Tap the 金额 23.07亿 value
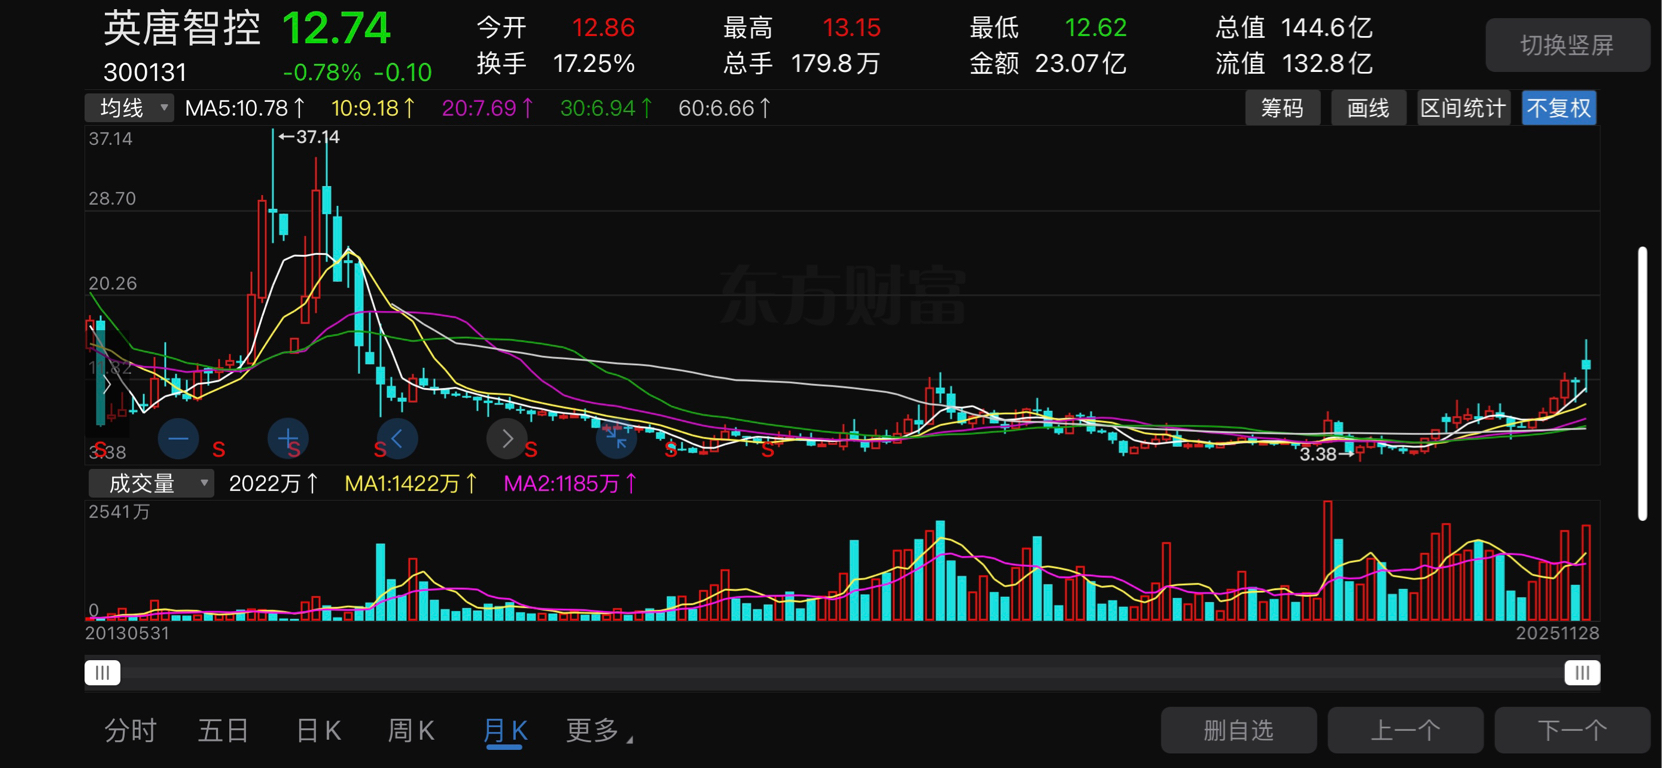The height and width of the screenshot is (768, 1662). 1080,64
